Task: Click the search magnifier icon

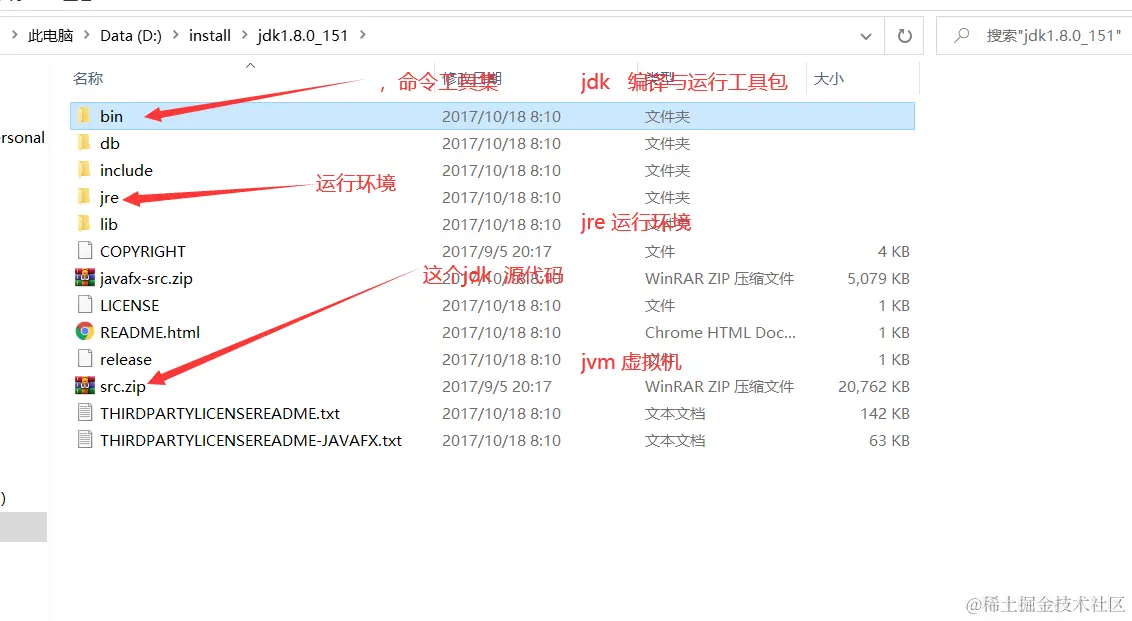Action: point(961,35)
